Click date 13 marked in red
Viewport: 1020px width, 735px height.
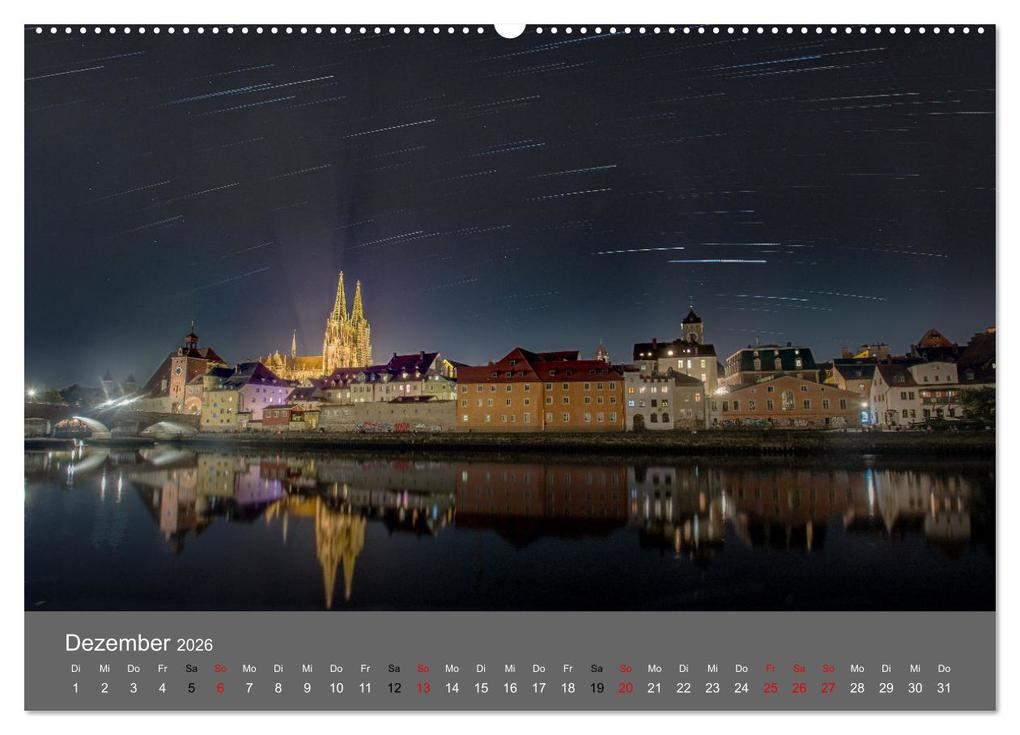click(x=423, y=688)
